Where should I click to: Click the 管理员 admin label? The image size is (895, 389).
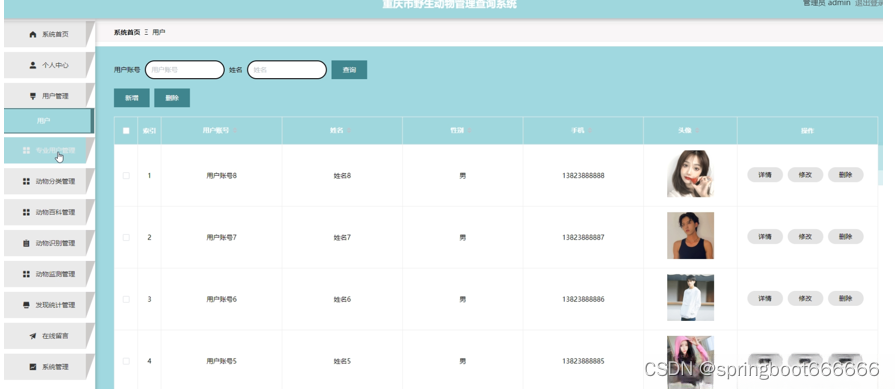pyautogui.click(x=827, y=3)
